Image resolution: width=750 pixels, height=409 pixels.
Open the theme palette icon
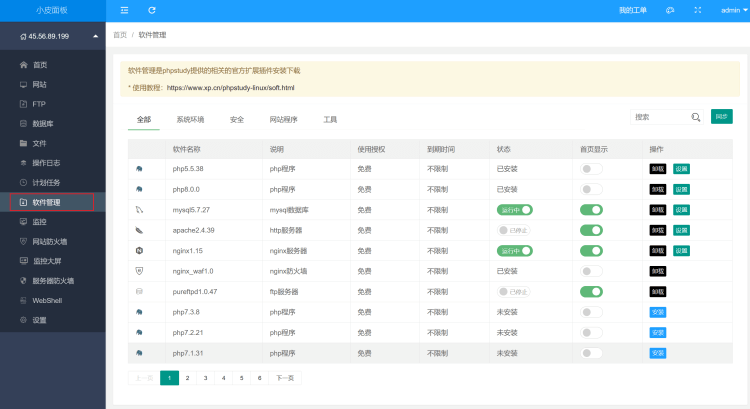pos(670,10)
